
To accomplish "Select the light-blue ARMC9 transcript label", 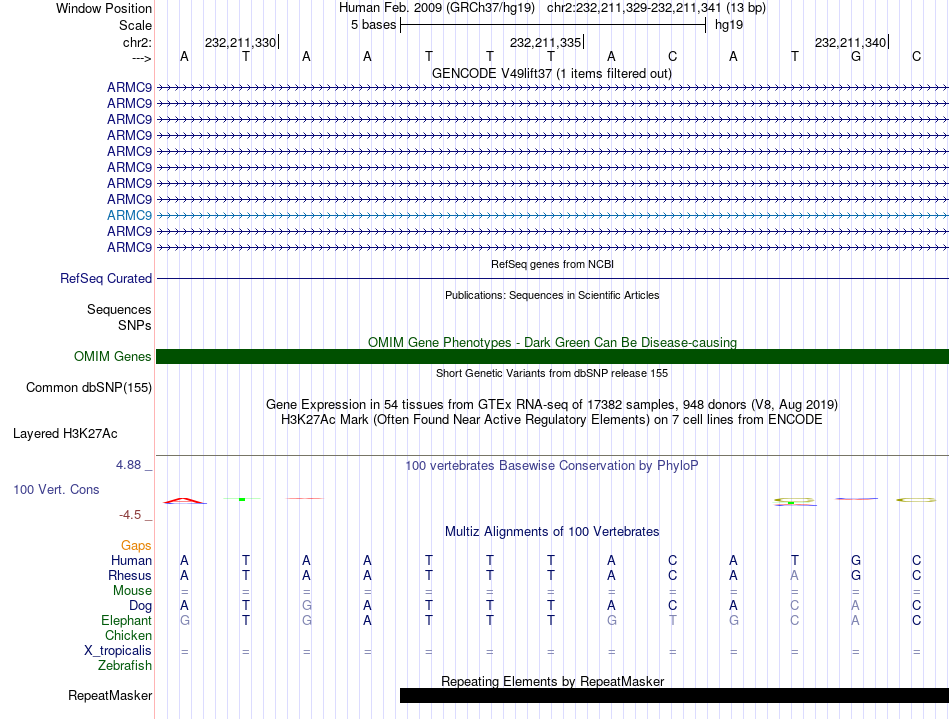I will [x=129, y=215].
